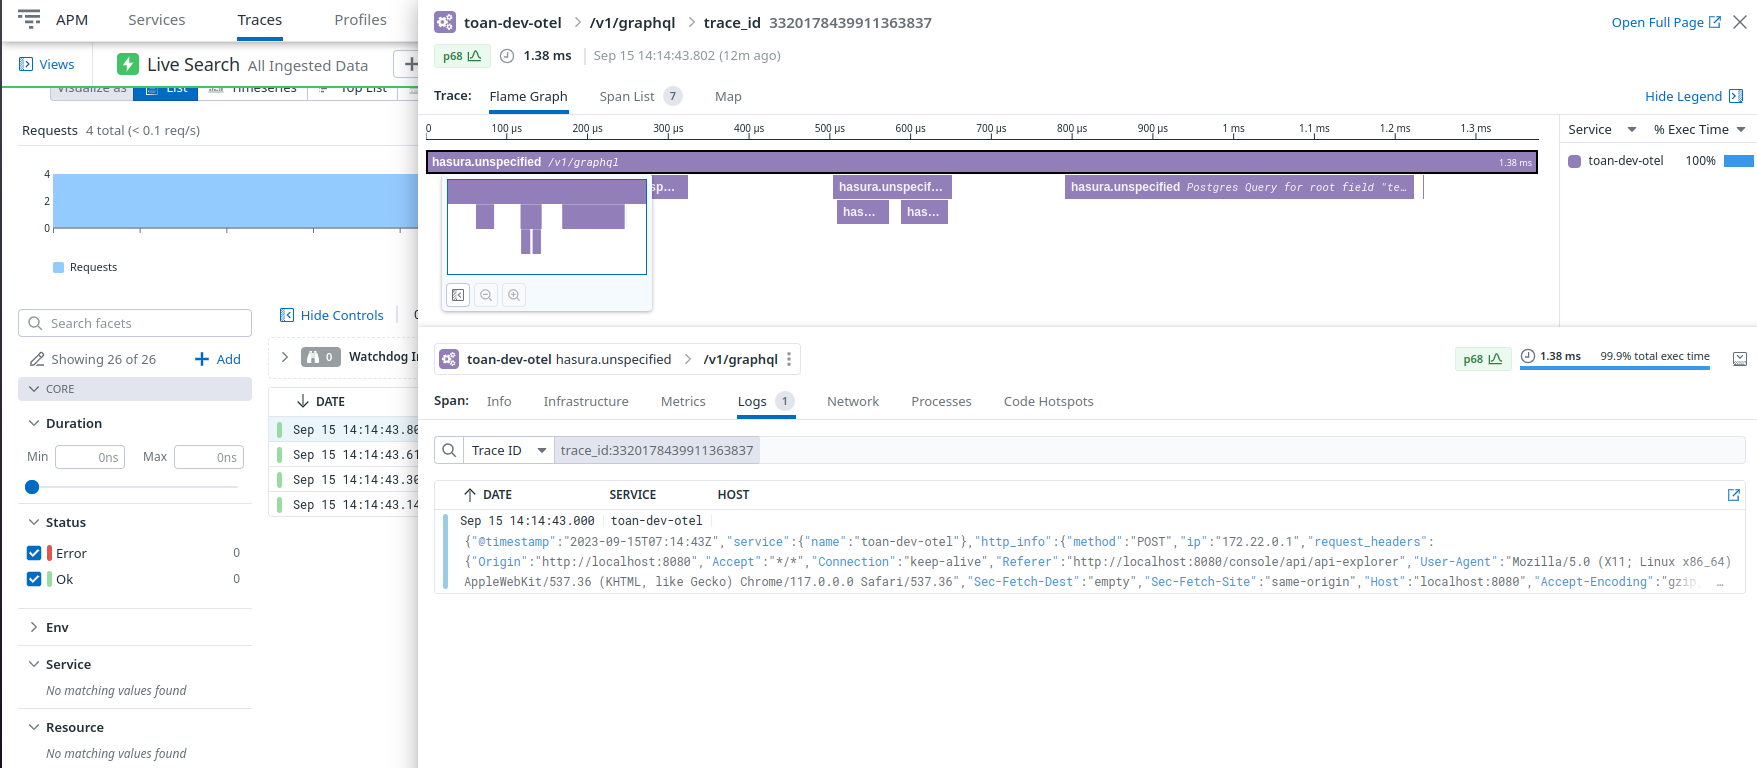The image size is (1757, 768).
Task: Open the Profiles tab
Action: click(x=360, y=20)
